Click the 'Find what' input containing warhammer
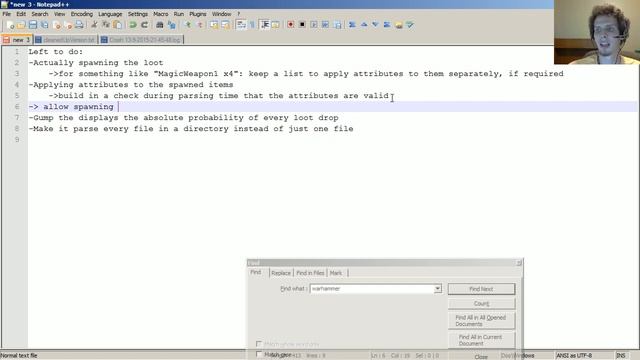This screenshot has height=360, width=640. click(371, 289)
